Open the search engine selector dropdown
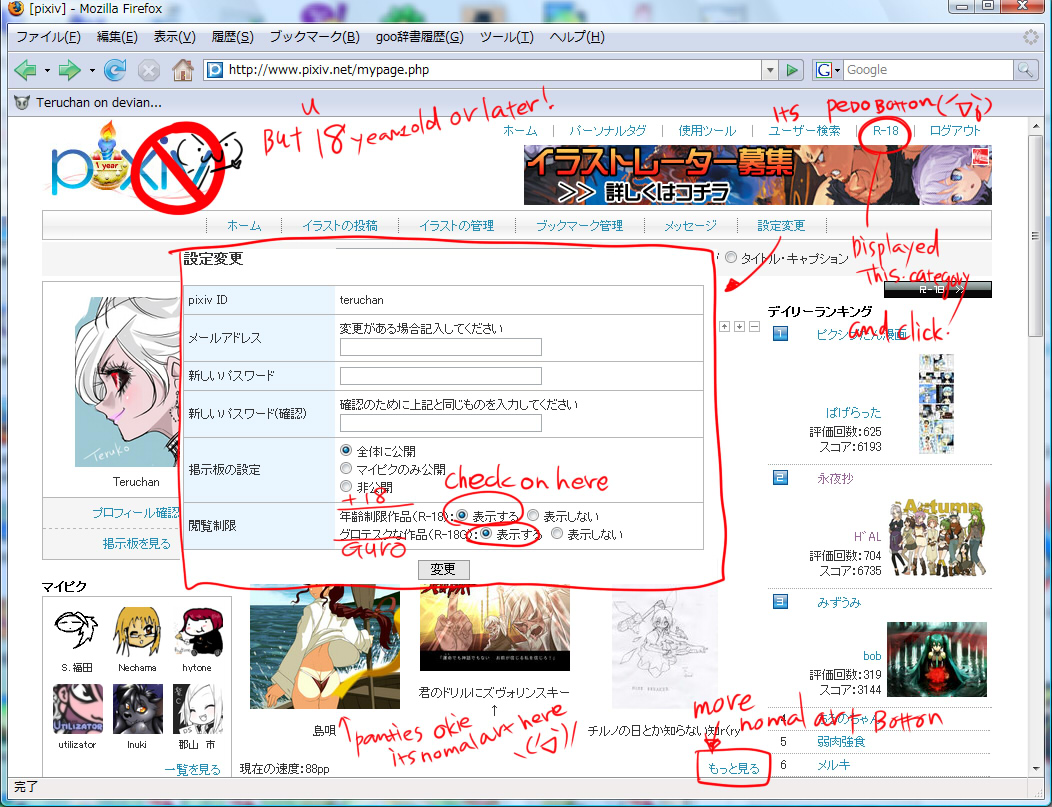The width and height of the screenshot is (1052, 807). coord(827,70)
